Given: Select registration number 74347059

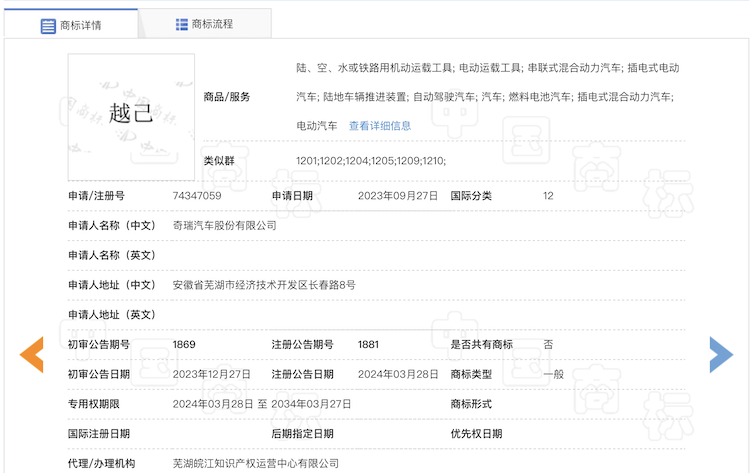Looking at the screenshot, I should click(x=197, y=196).
